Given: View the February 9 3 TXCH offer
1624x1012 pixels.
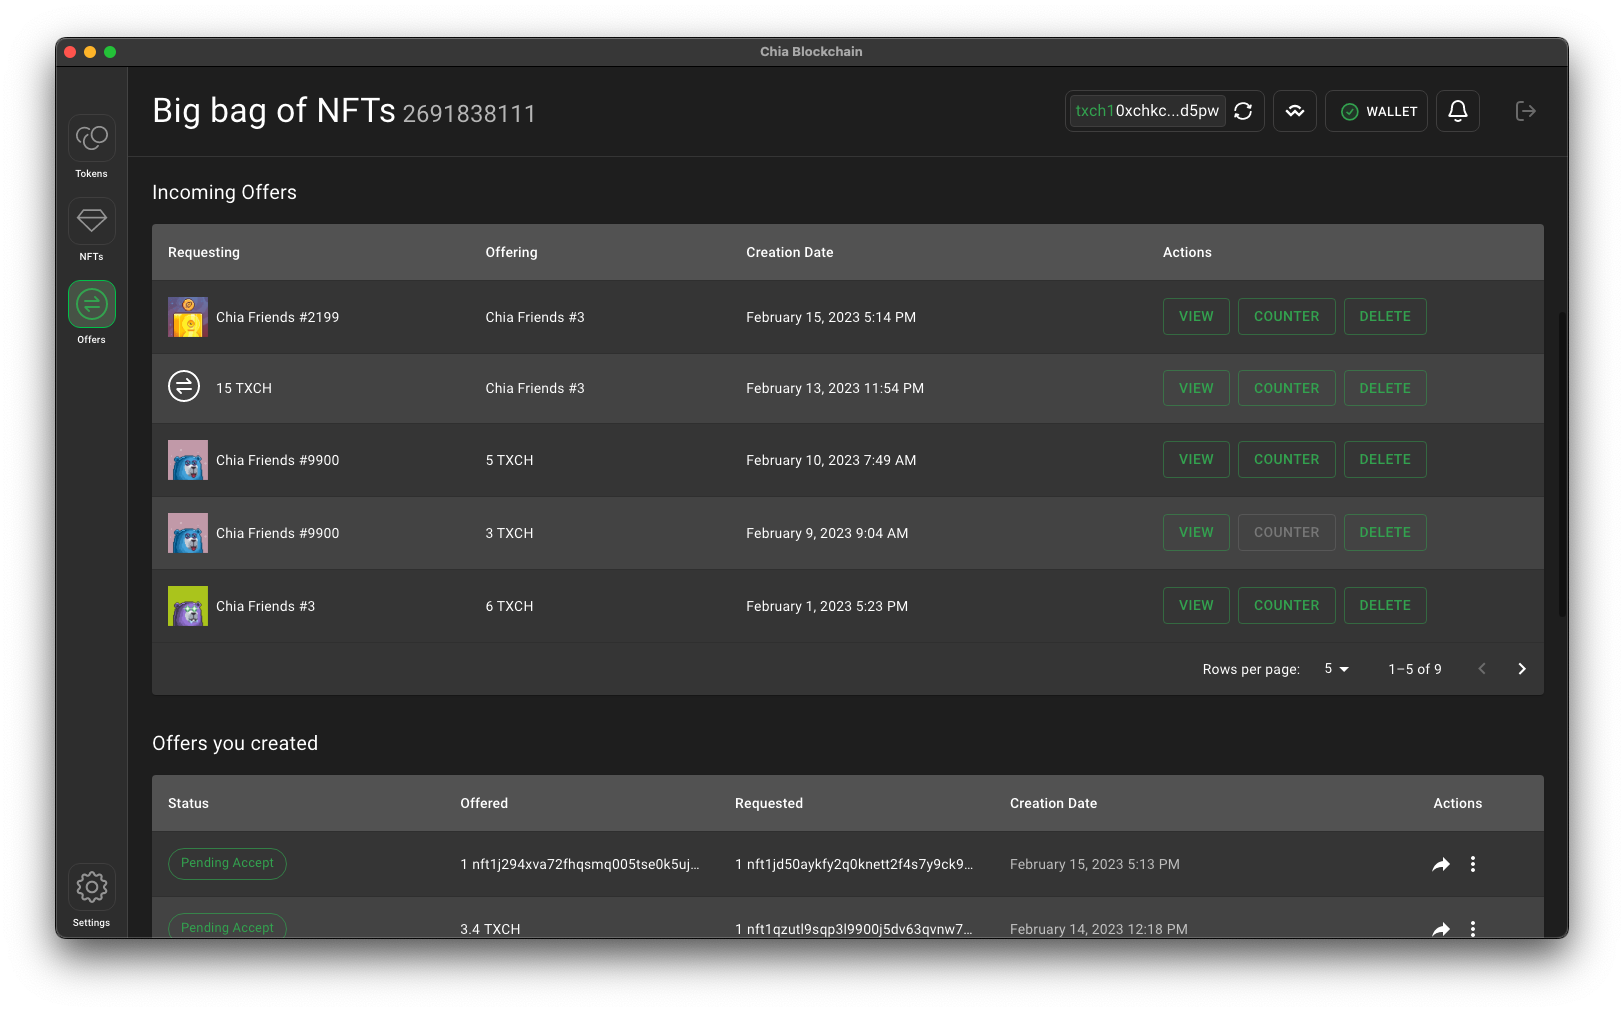Looking at the screenshot, I should [1196, 532].
